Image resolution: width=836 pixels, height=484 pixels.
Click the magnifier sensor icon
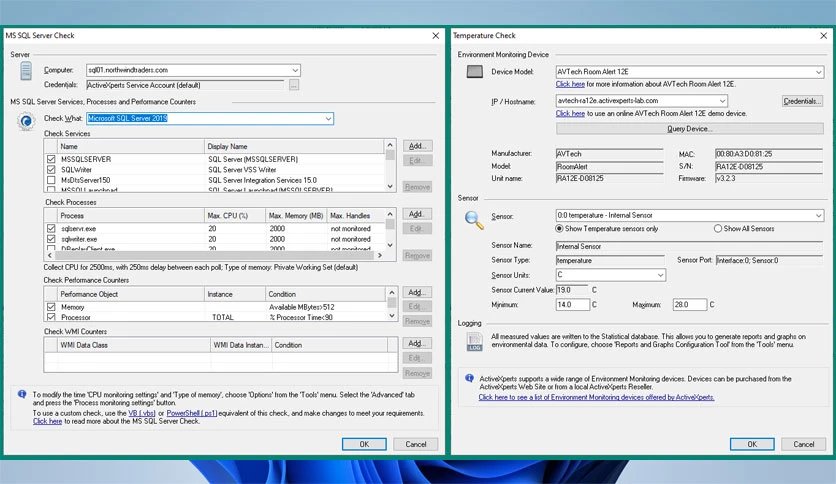click(x=474, y=220)
